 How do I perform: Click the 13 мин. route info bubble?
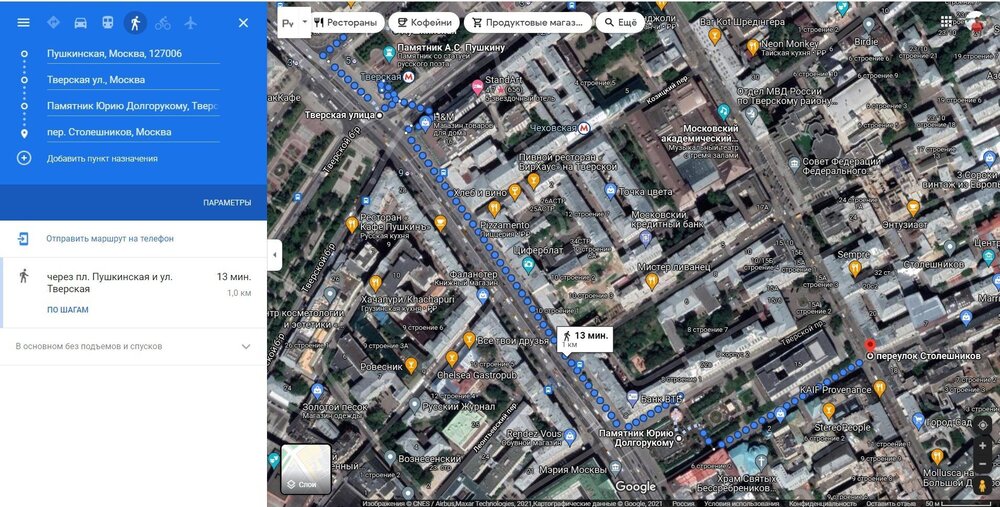coord(585,339)
